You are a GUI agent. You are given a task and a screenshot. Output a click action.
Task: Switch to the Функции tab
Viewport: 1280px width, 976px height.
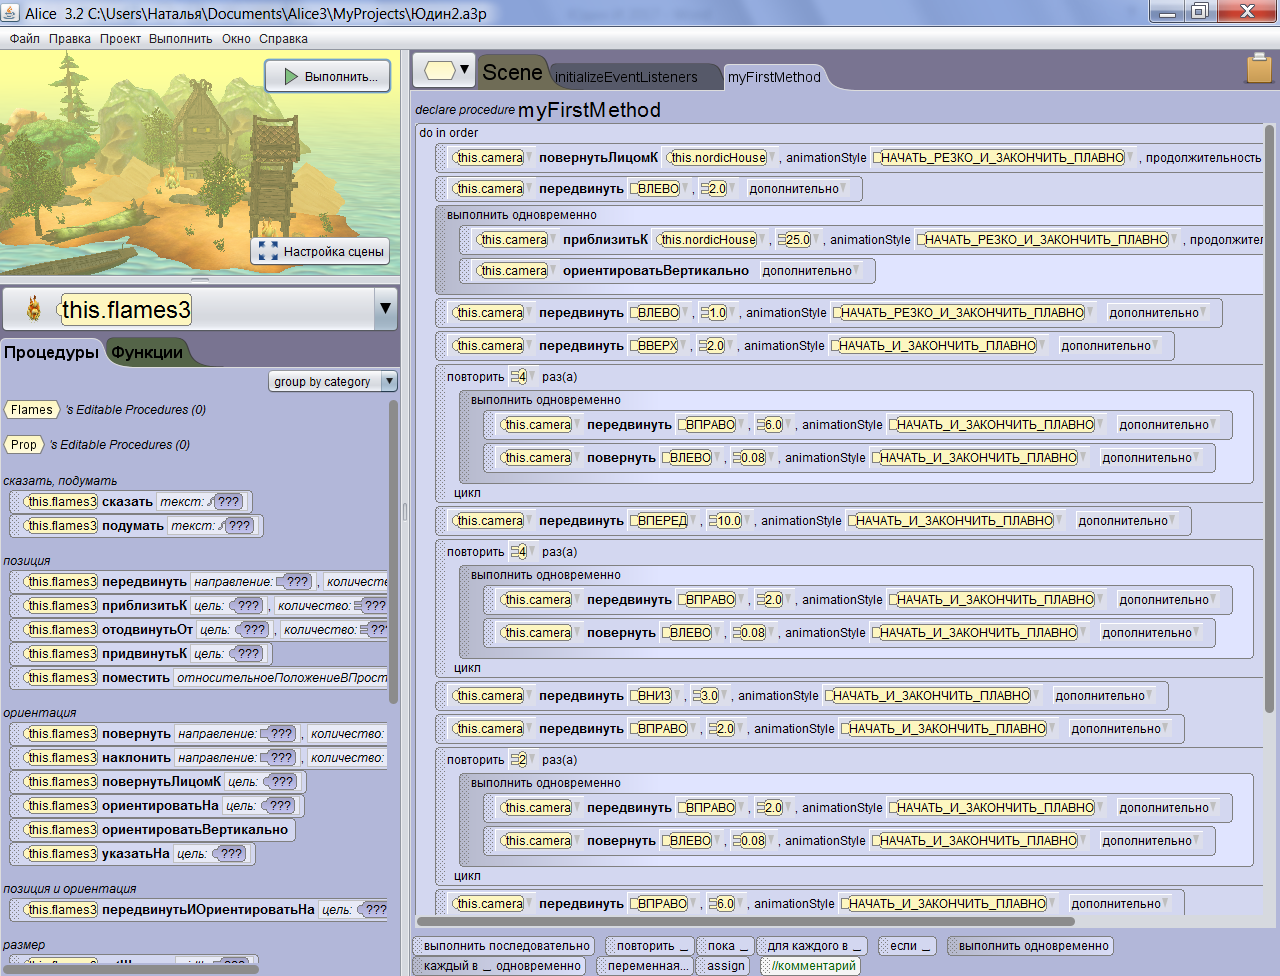(x=147, y=352)
